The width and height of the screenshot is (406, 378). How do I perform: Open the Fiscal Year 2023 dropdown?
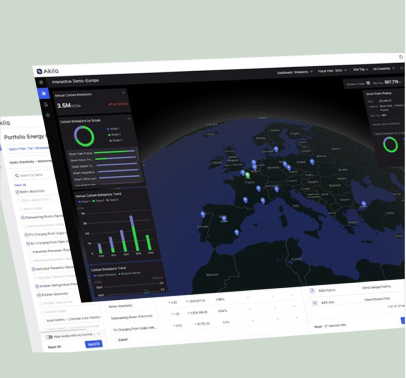coord(332,71)
